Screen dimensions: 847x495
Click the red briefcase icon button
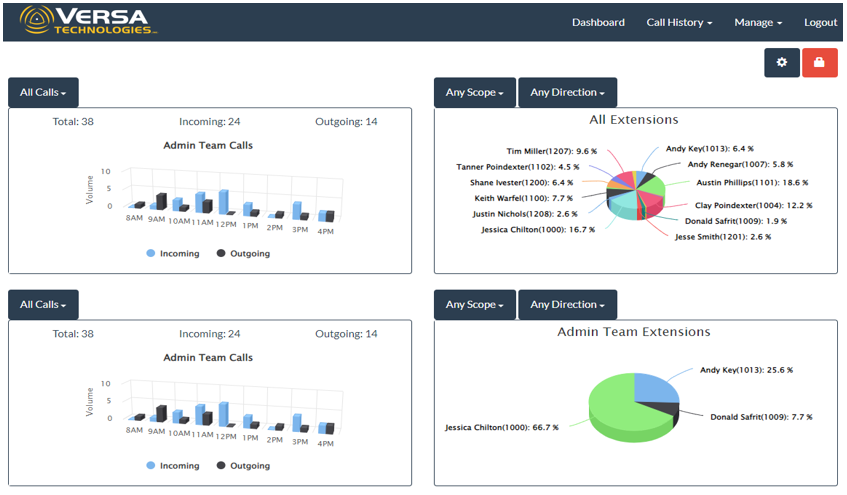click(819, 62)
